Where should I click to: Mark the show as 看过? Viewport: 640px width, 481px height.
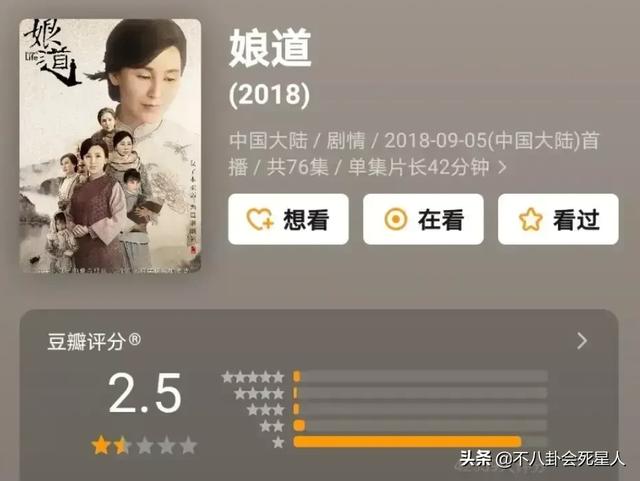[558, 219]
